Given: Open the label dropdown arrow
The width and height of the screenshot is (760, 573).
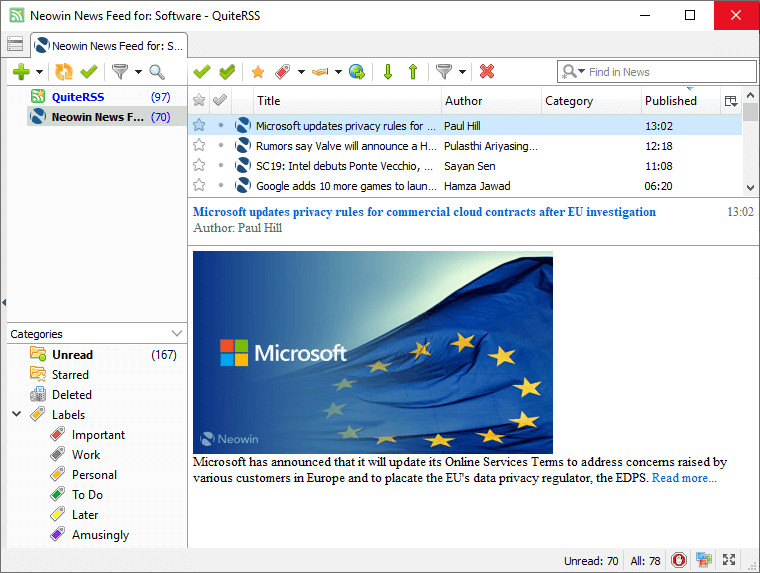Looking at the screenshot, I should pos(301,72).
